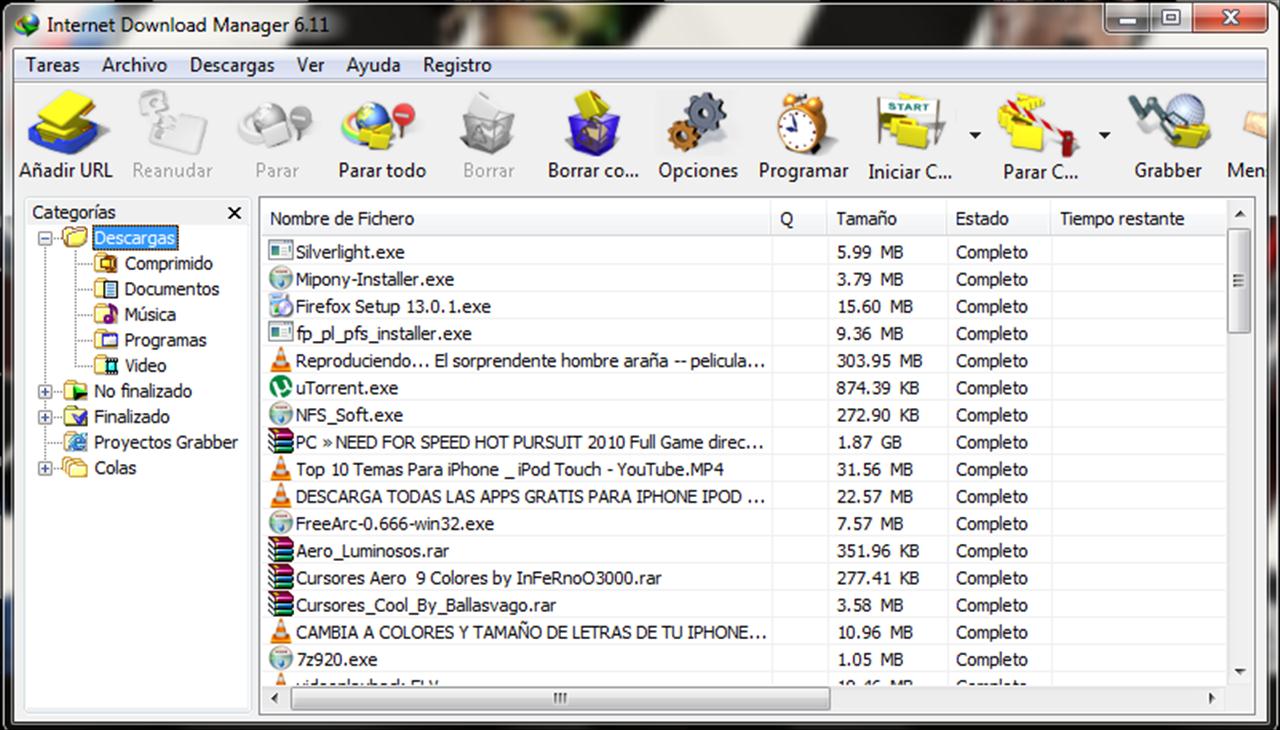
Task: Open Proyectos Grabber in the tree
Action: coord(166,442)
